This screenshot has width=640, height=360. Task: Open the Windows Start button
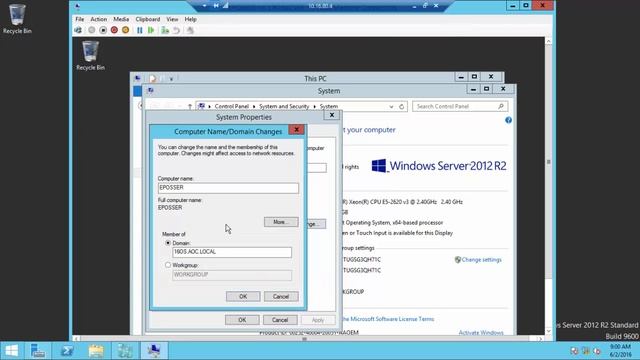(x=11, y=351)
